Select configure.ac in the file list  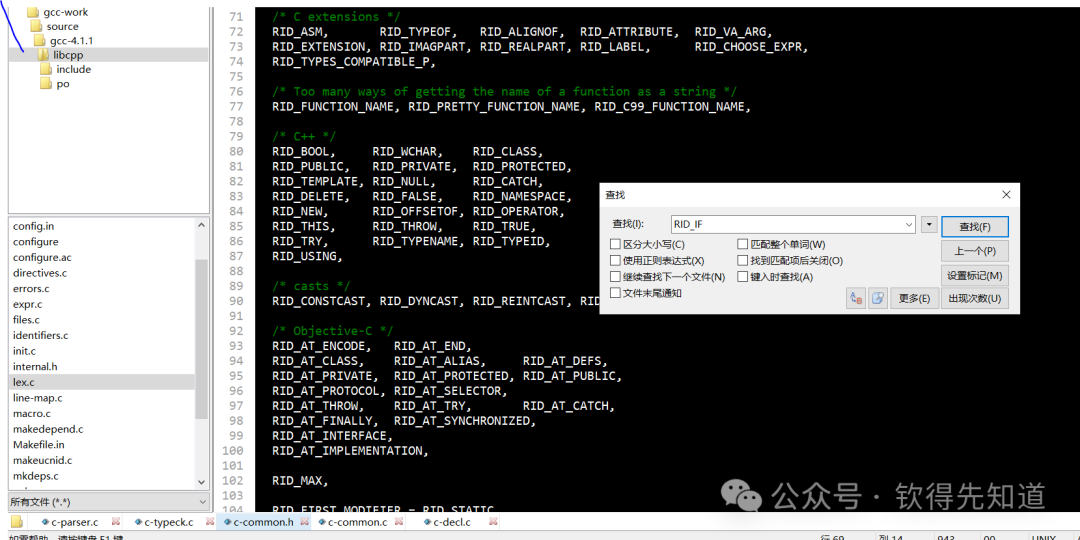[x=42, y=257]
